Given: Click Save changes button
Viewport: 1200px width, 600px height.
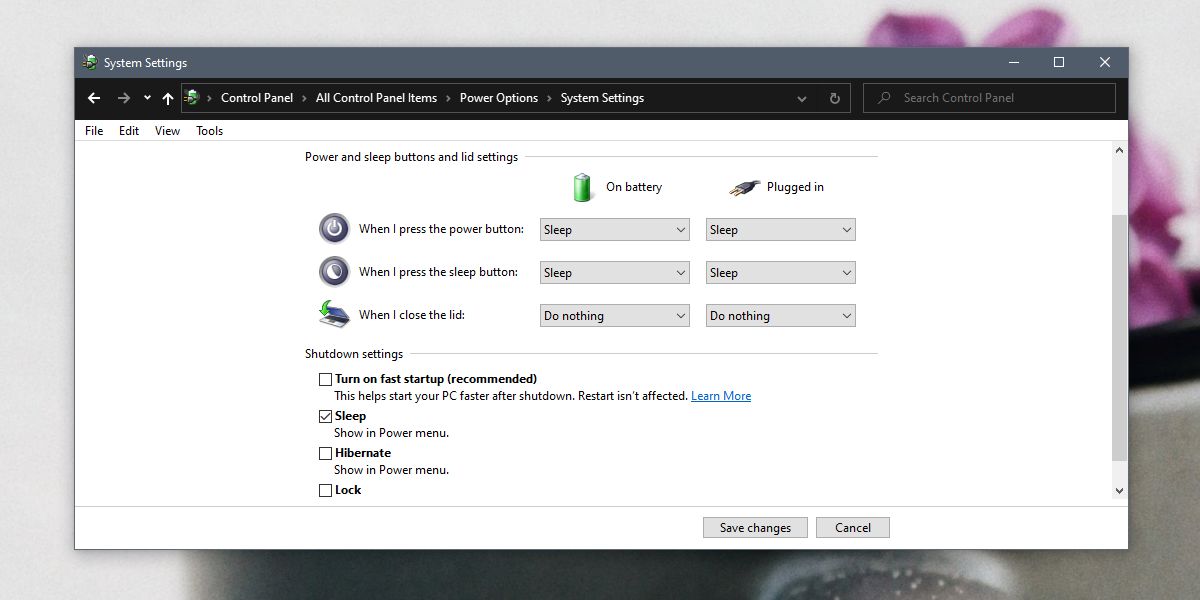Looking at the screenshot, I should pos(755,528).
